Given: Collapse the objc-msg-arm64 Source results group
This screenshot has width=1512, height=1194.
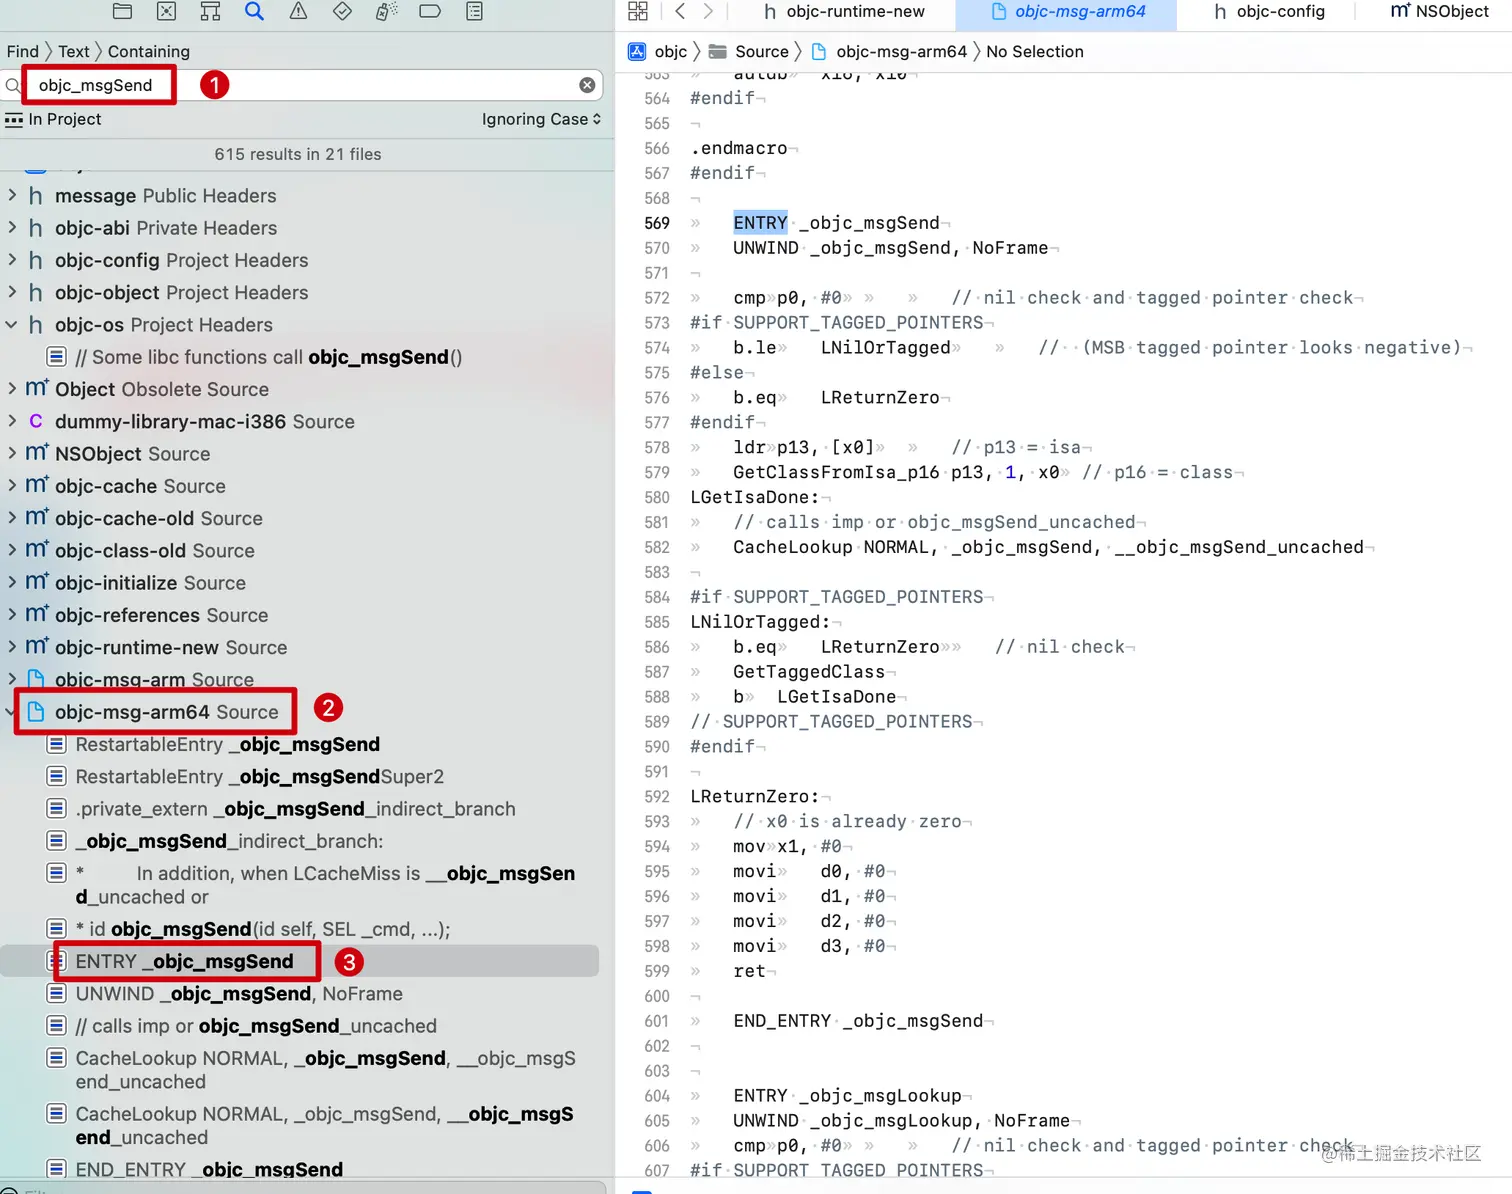Looking at the screenshot, I should 11,711.
